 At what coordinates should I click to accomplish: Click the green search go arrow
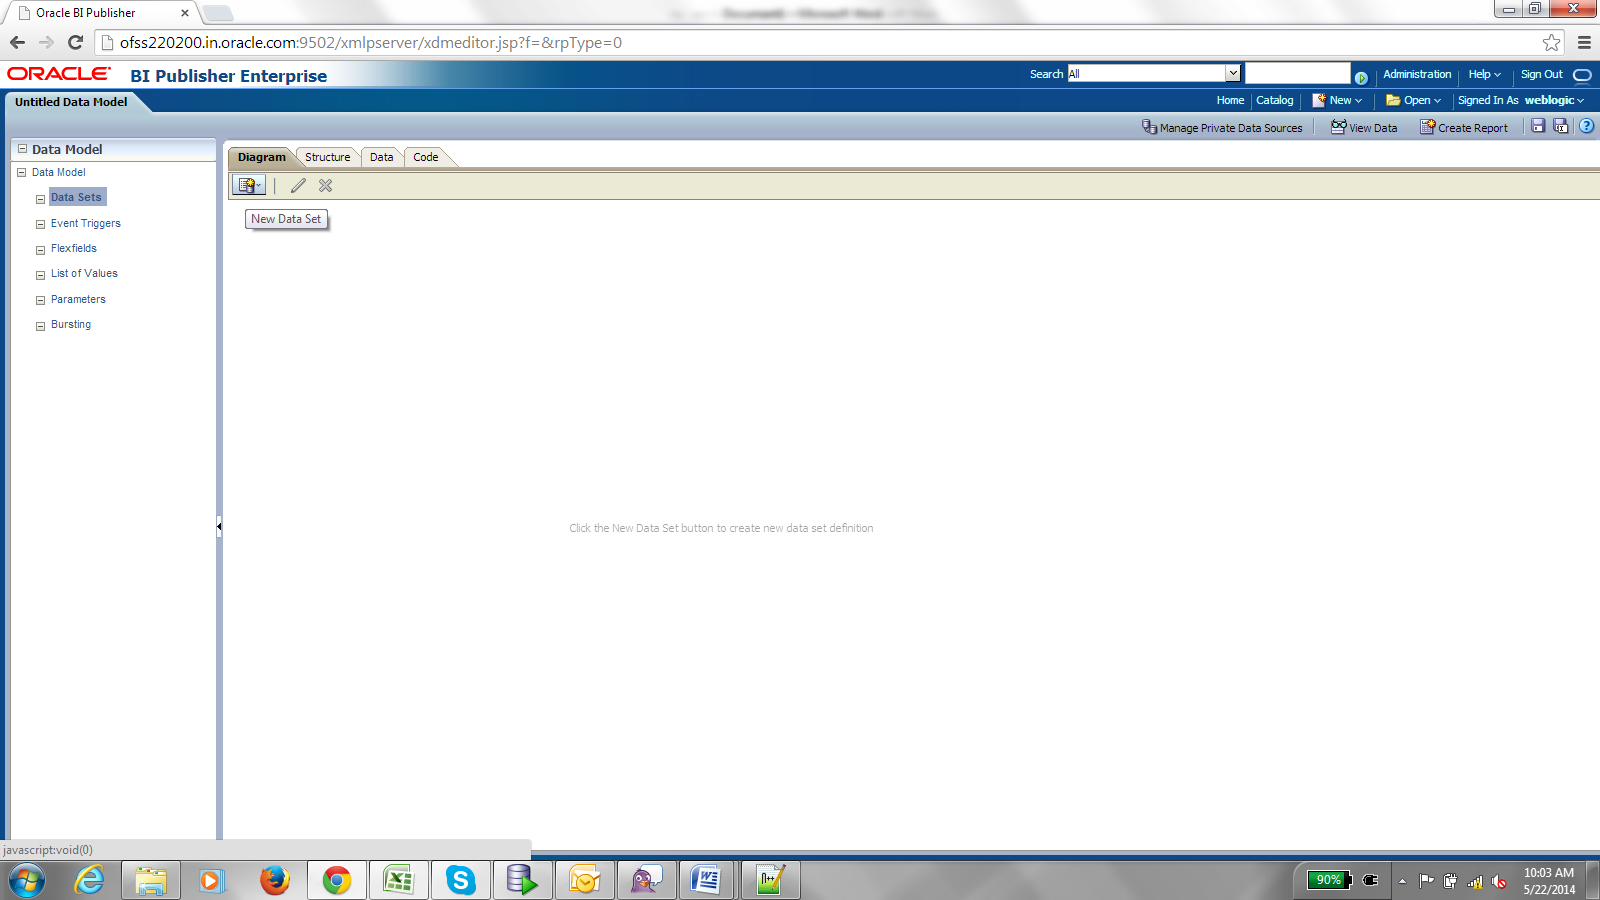pyautogui.click(x=1361, y=77)
